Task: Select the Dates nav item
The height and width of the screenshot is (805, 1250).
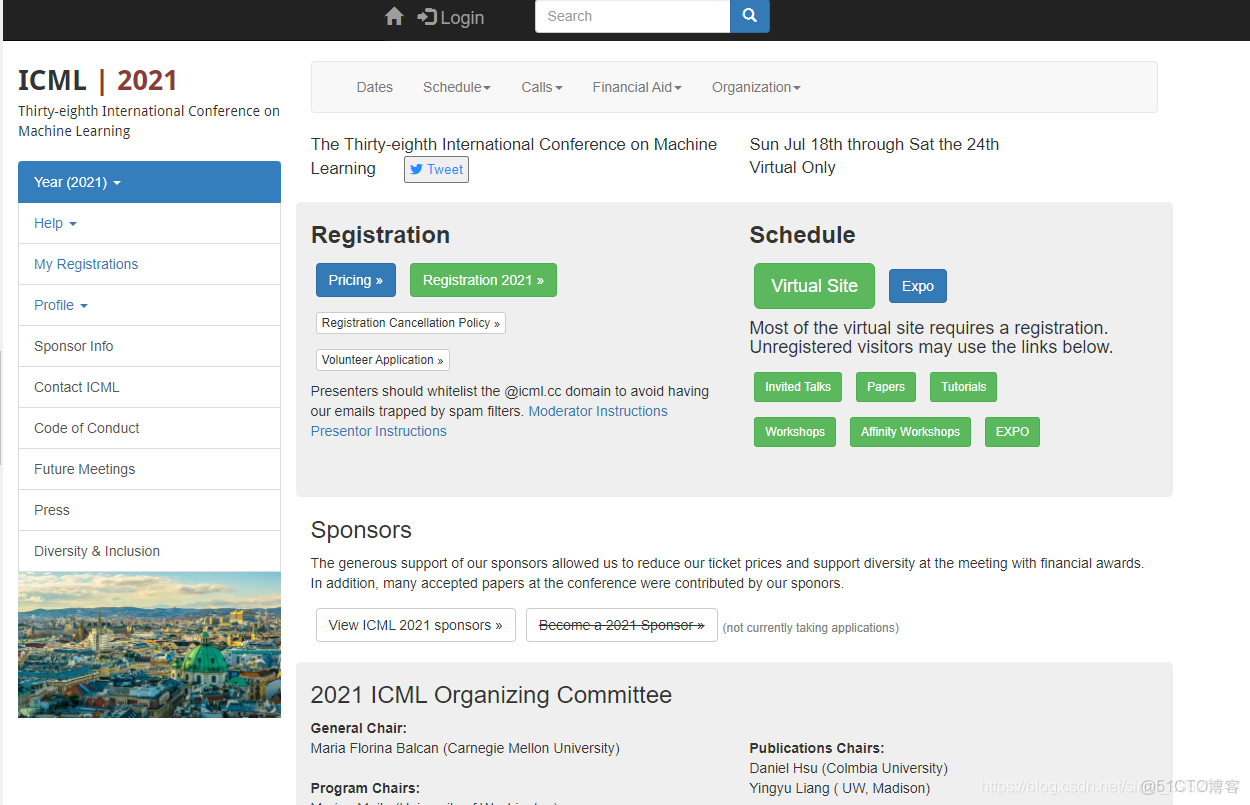Action: coord(375,87)
